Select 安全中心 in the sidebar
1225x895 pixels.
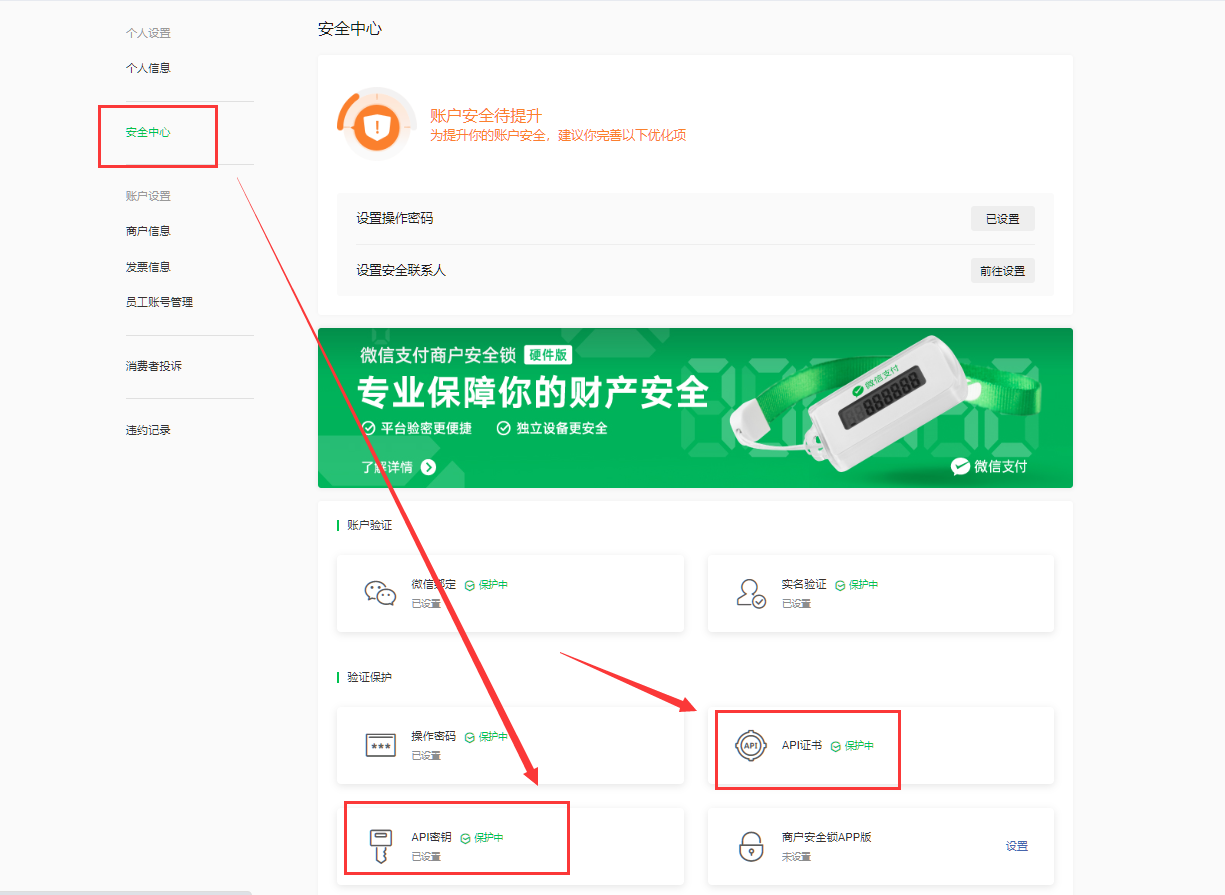tap(148, 132)
